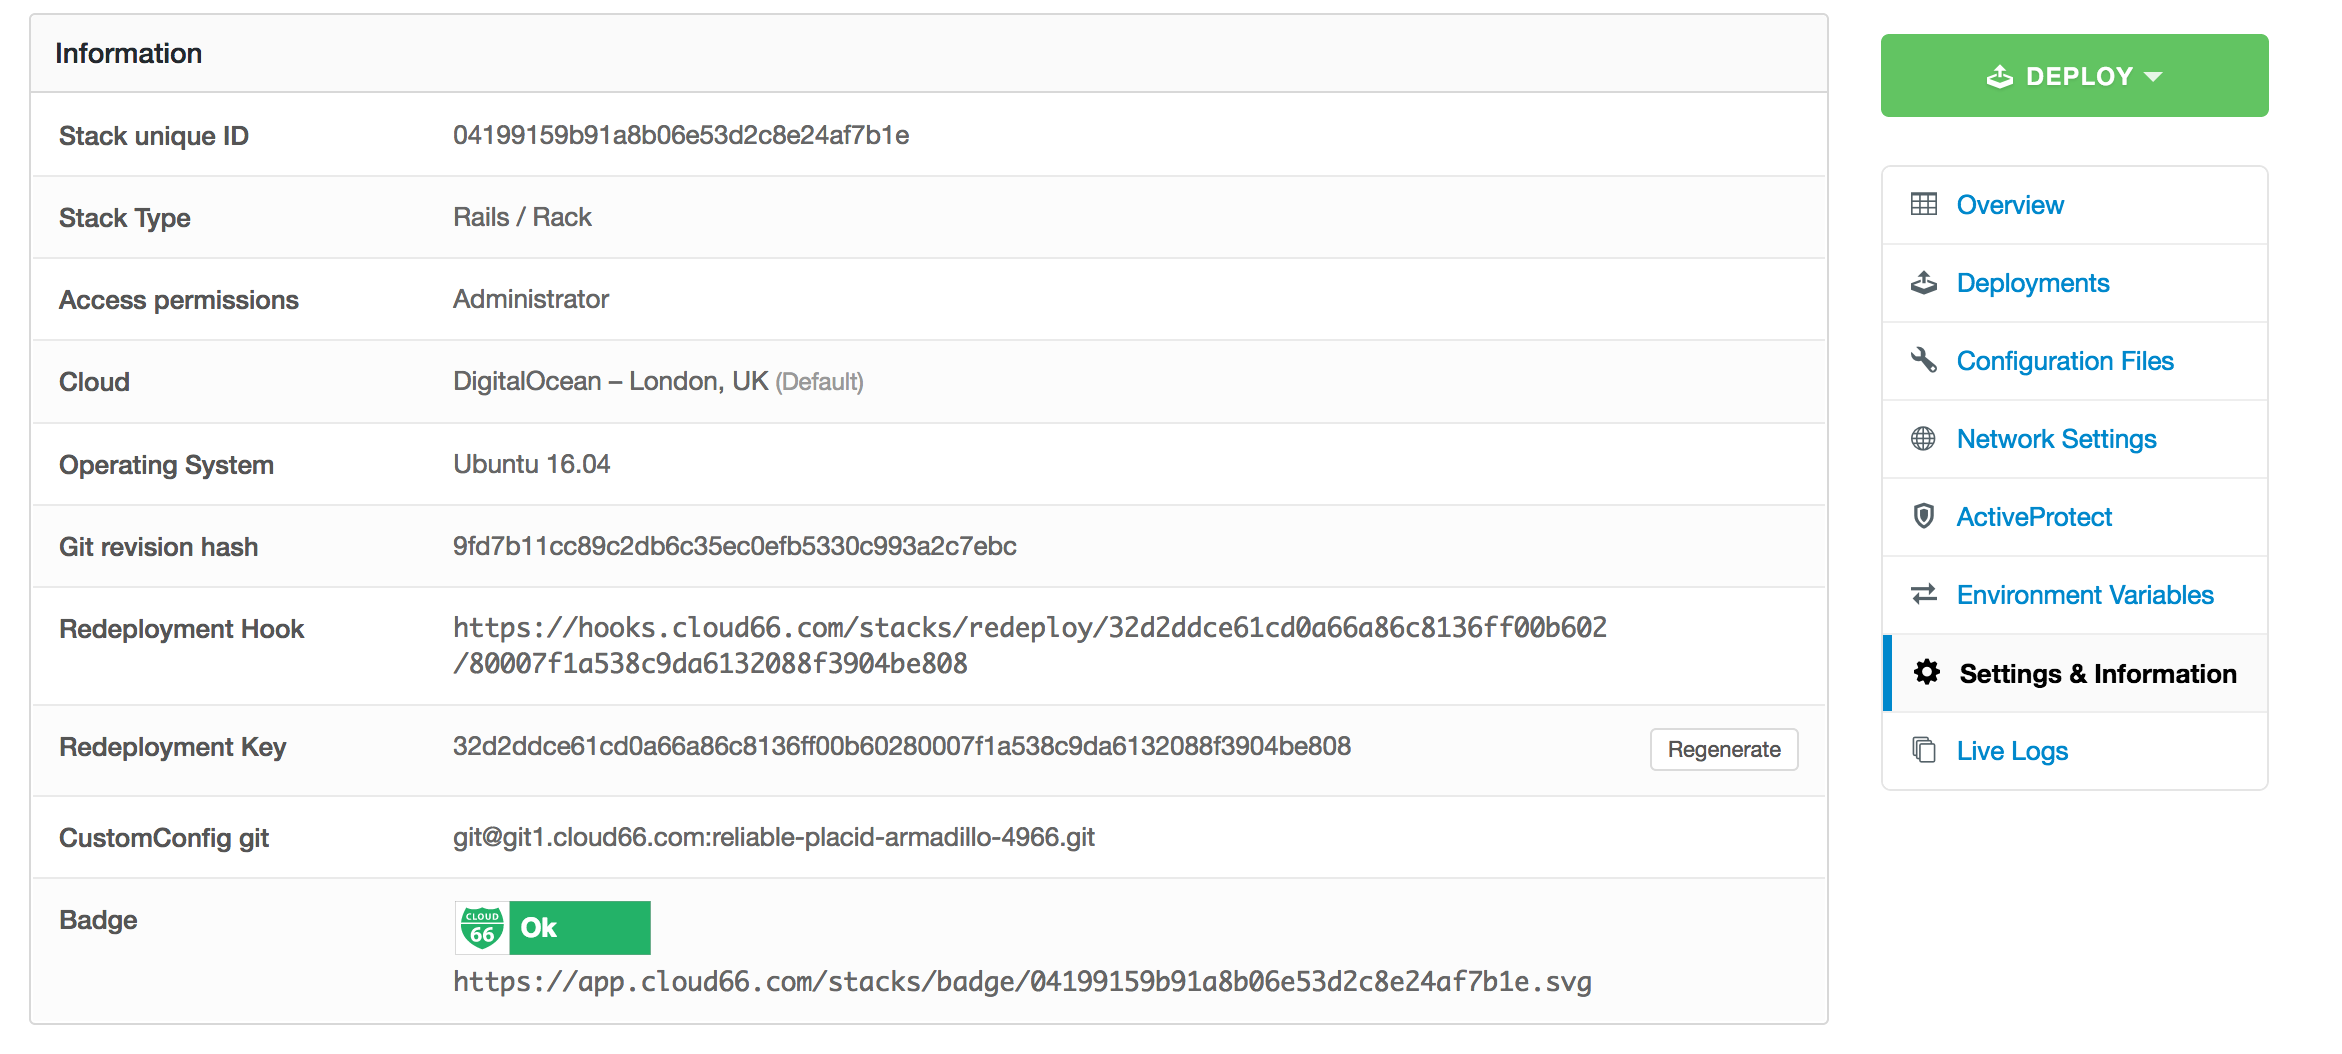Screen dimensions: 2342x1054
Task: Click the CustomConfig git repository address
Action: (x=774, y=837)
